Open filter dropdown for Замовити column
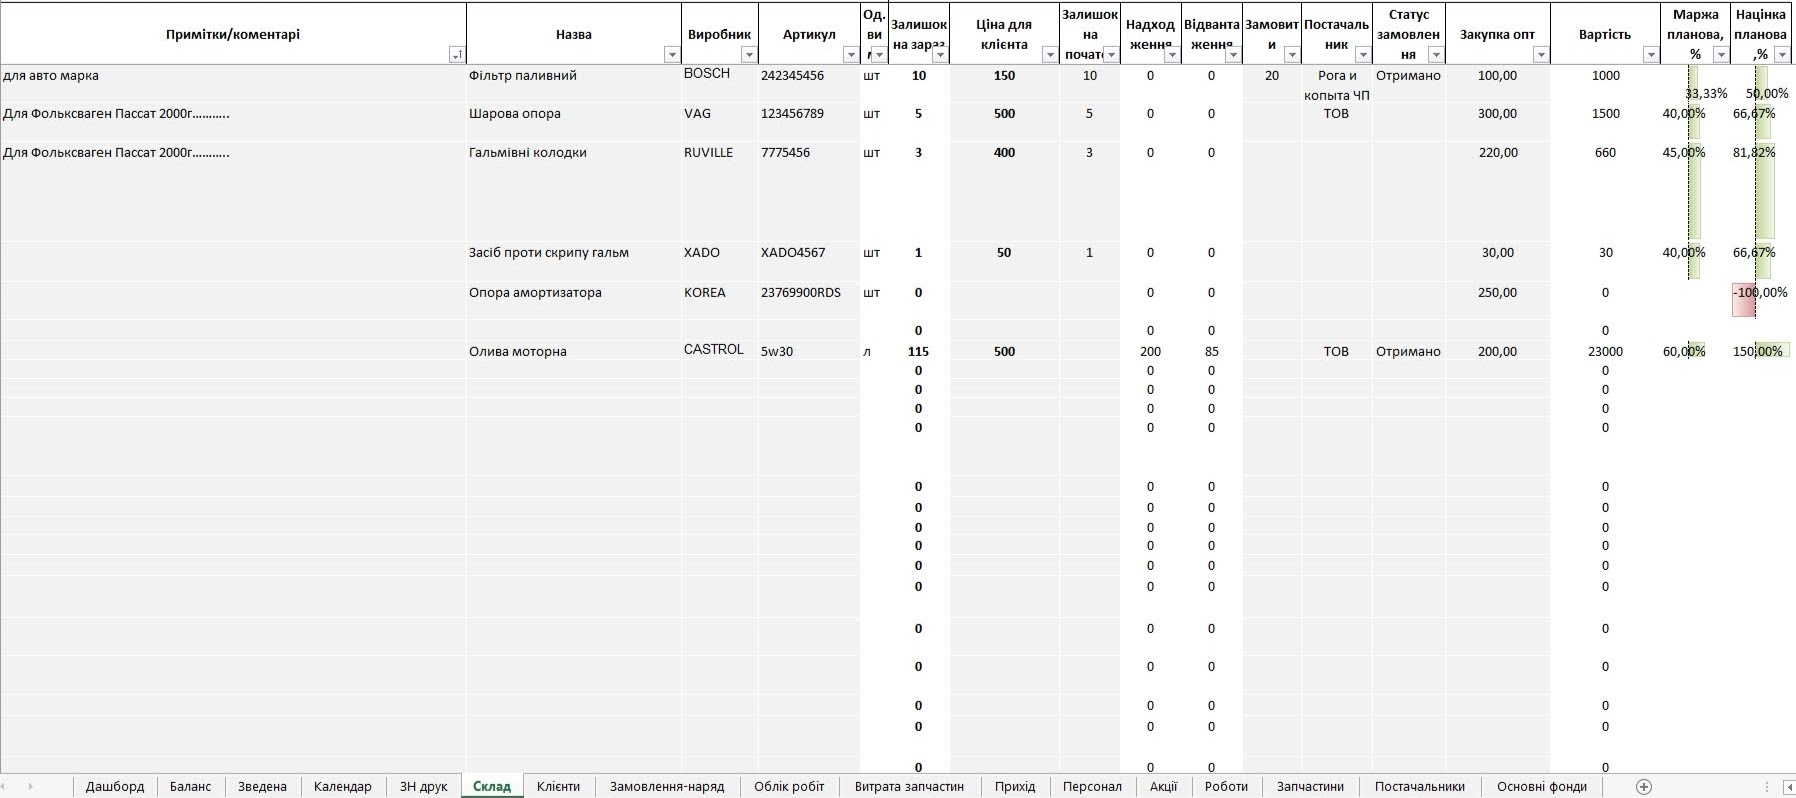The width and height of the screenshot is (1796, 798). [x=1291, y=55]
